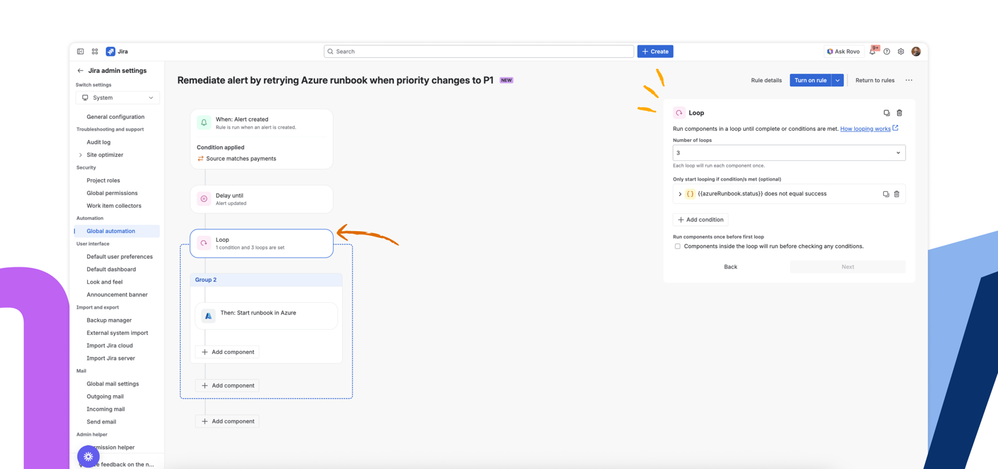This screenshot has height=469, width=998.
Task: Click the smart value braces icon
Action: pyautogui.click(x=691, y=194)
